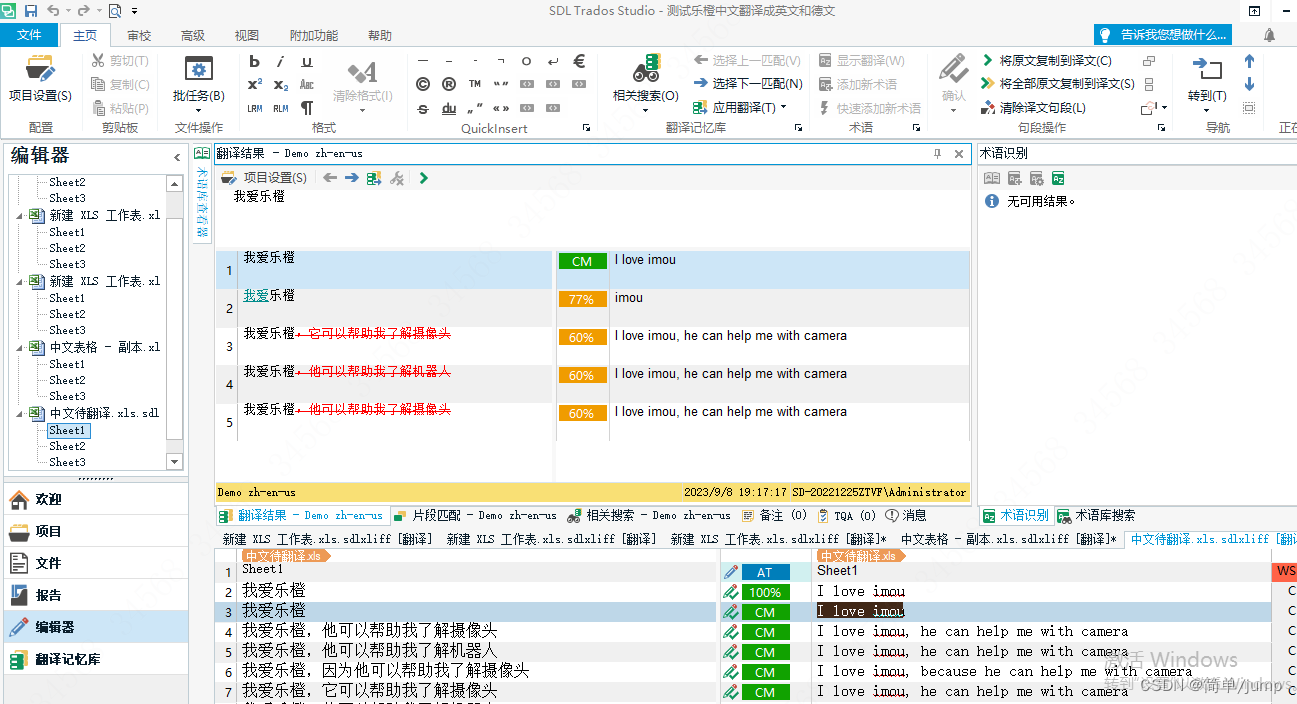The width and height of the screenshot is (1297, 704).
Task: Open the Help (帮助) ribbon tab
Action: coord(380,36)
